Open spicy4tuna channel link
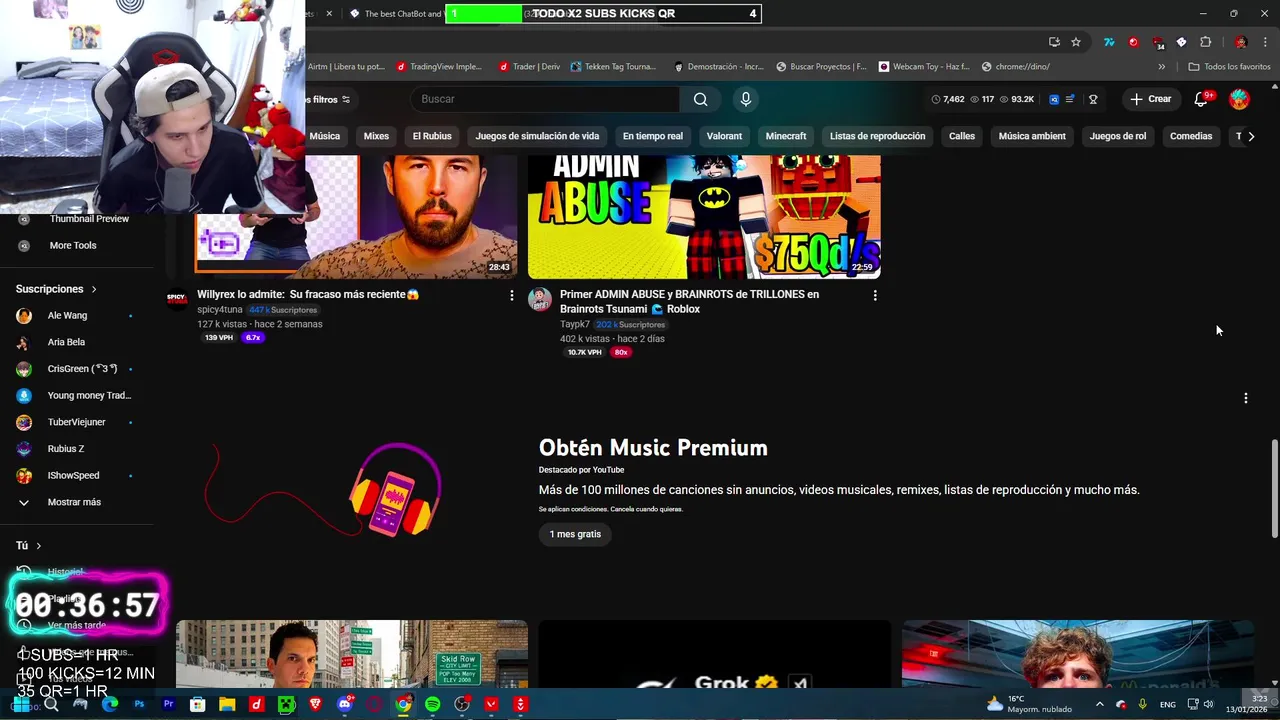The image size is (1280, 720). pos(220,310)
